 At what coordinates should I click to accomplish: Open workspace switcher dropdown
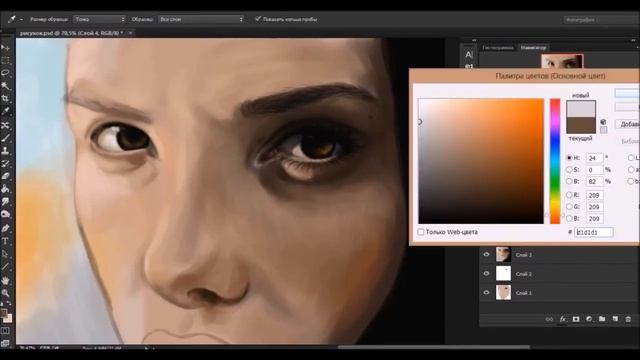tap(601, 20)
